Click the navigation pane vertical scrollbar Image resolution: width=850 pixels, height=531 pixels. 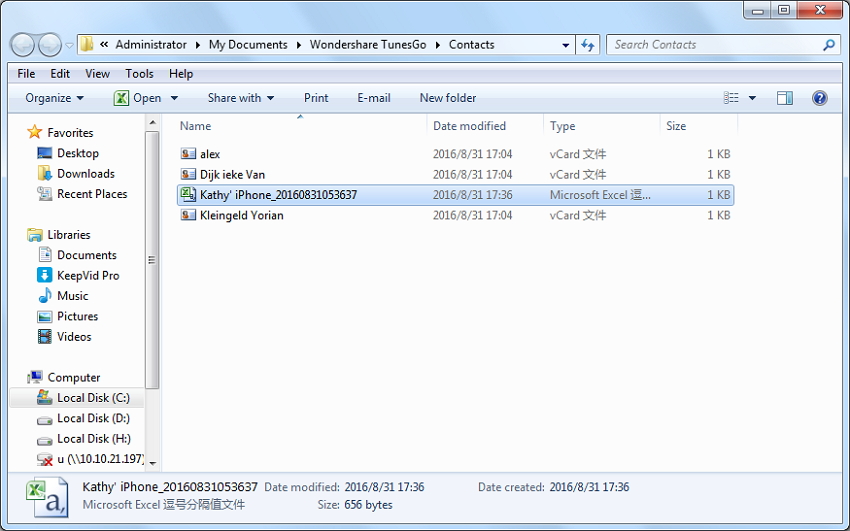pos(152,260)
